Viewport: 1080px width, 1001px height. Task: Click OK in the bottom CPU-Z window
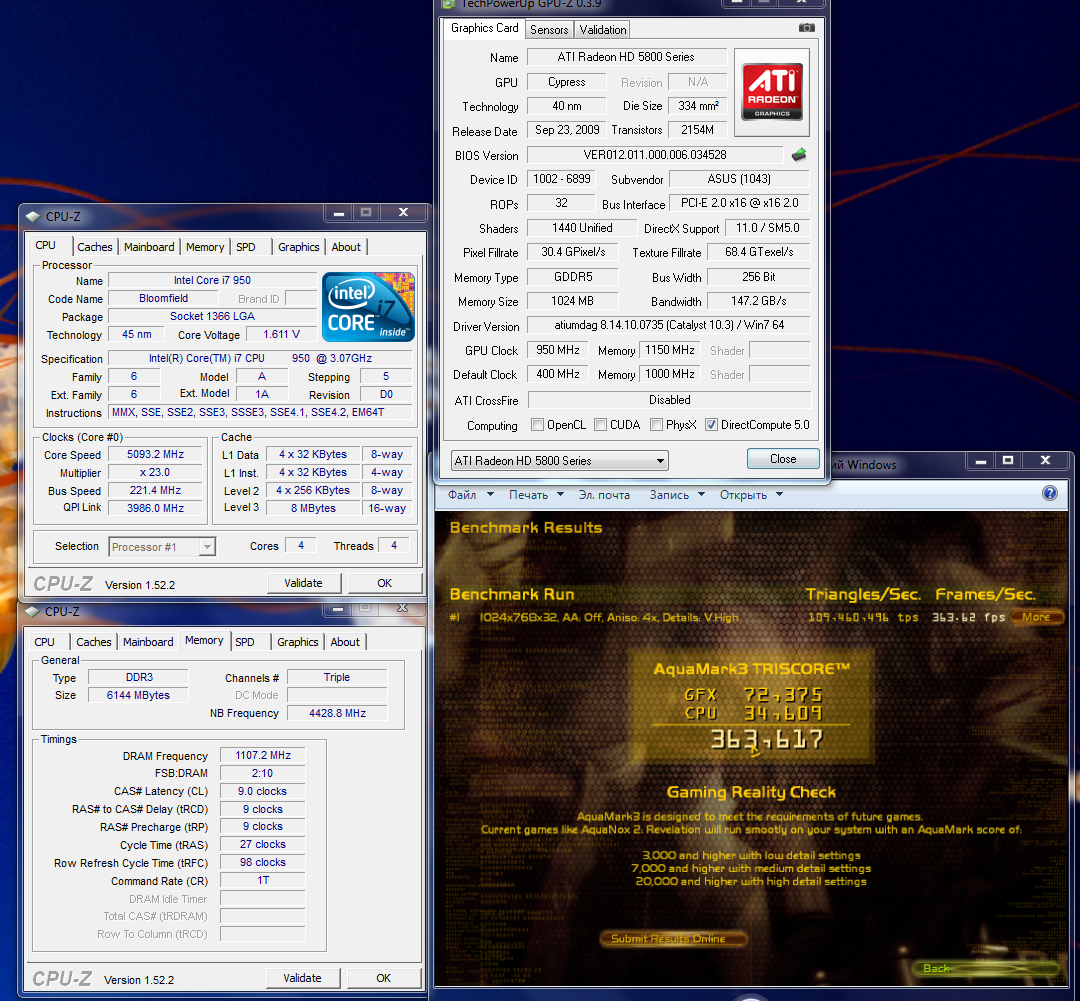tap(384, 978)
